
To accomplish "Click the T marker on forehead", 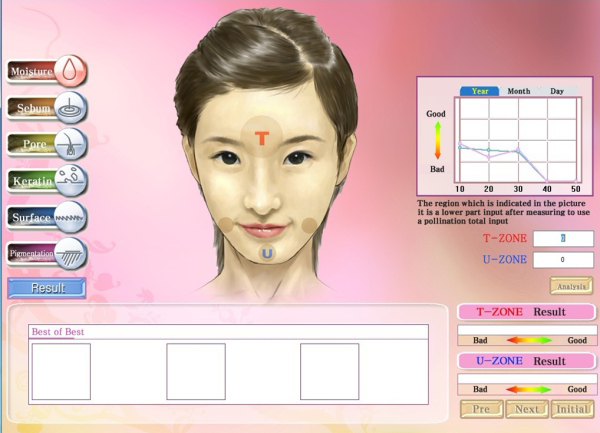I will 262,138.
